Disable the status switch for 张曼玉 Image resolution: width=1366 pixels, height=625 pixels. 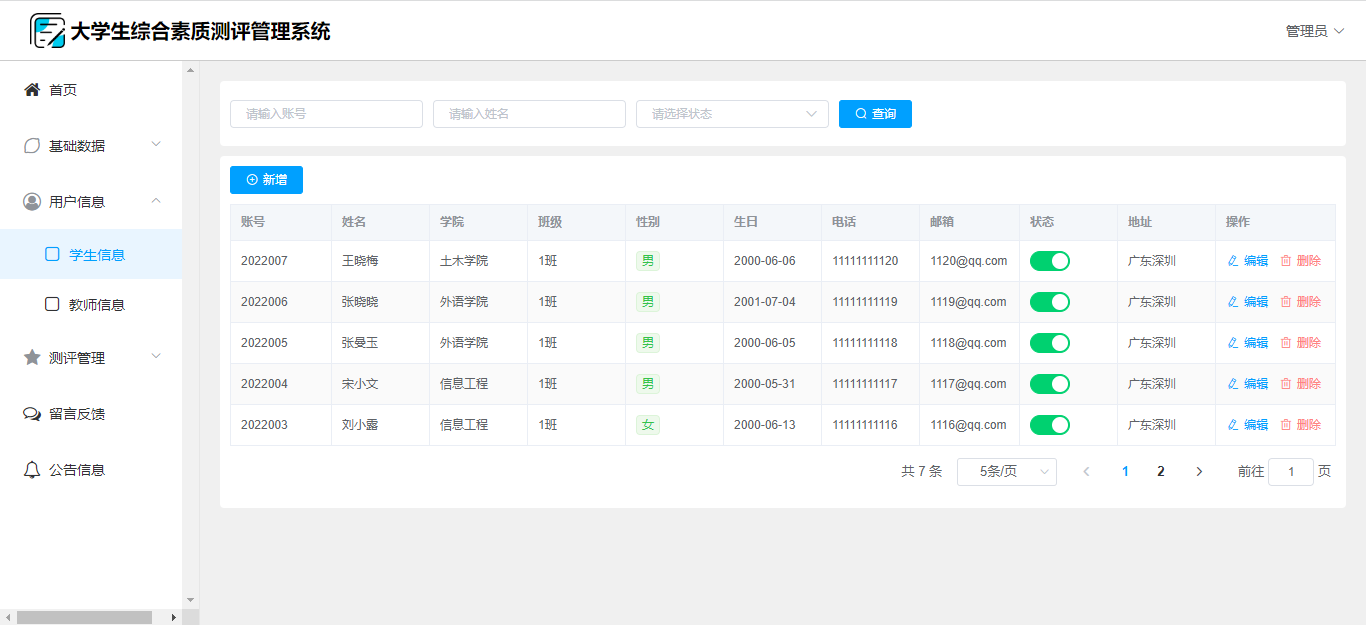(1049, 343)
